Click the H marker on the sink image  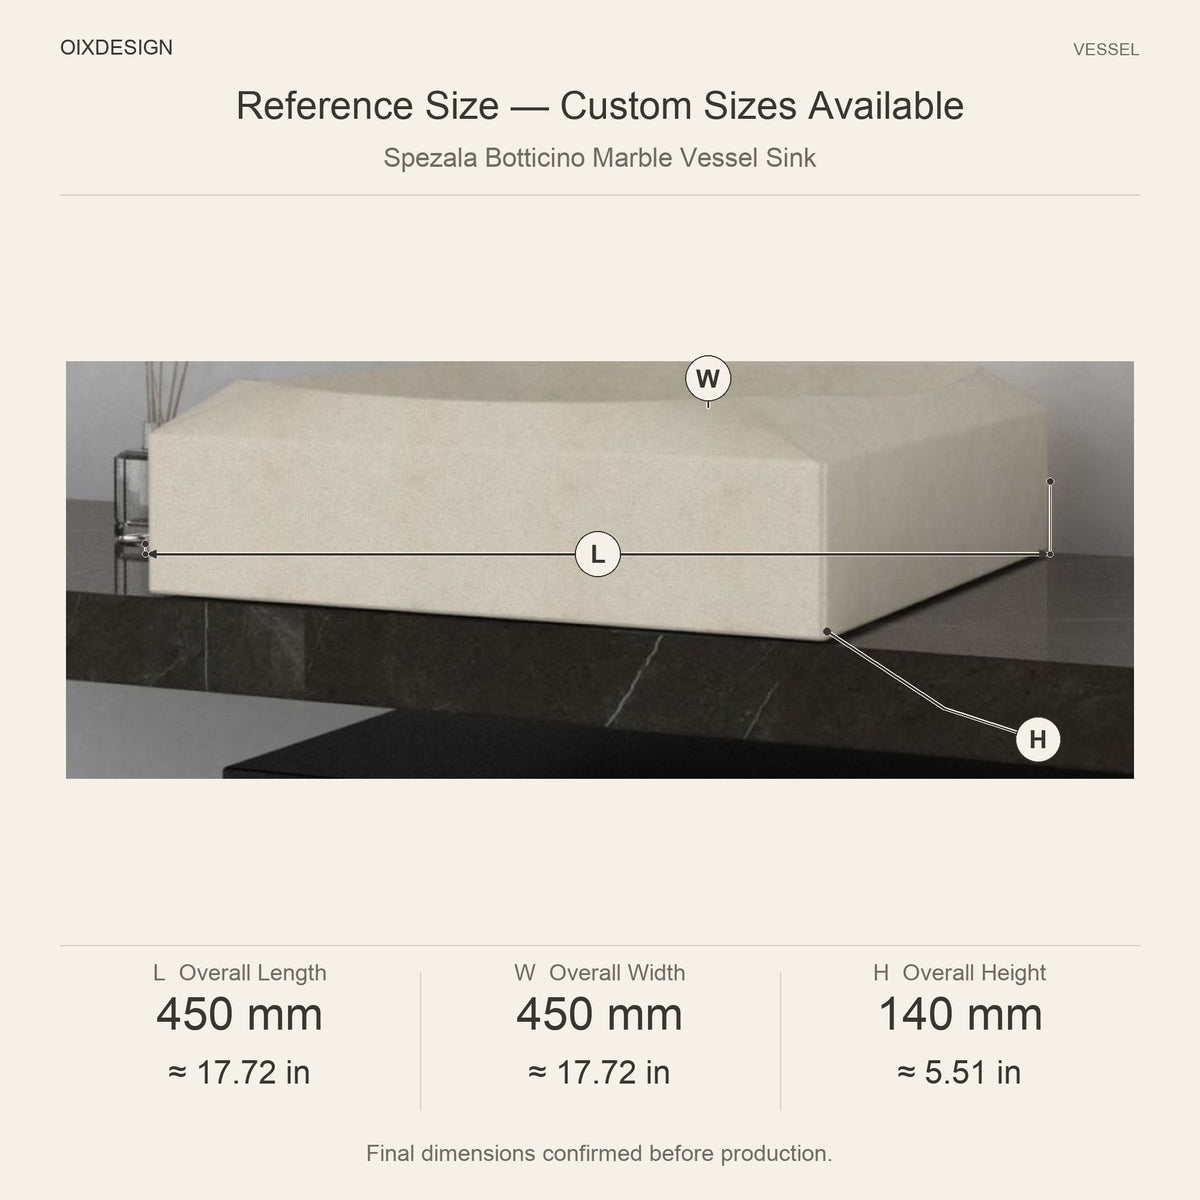click(x=1037, y=740)
